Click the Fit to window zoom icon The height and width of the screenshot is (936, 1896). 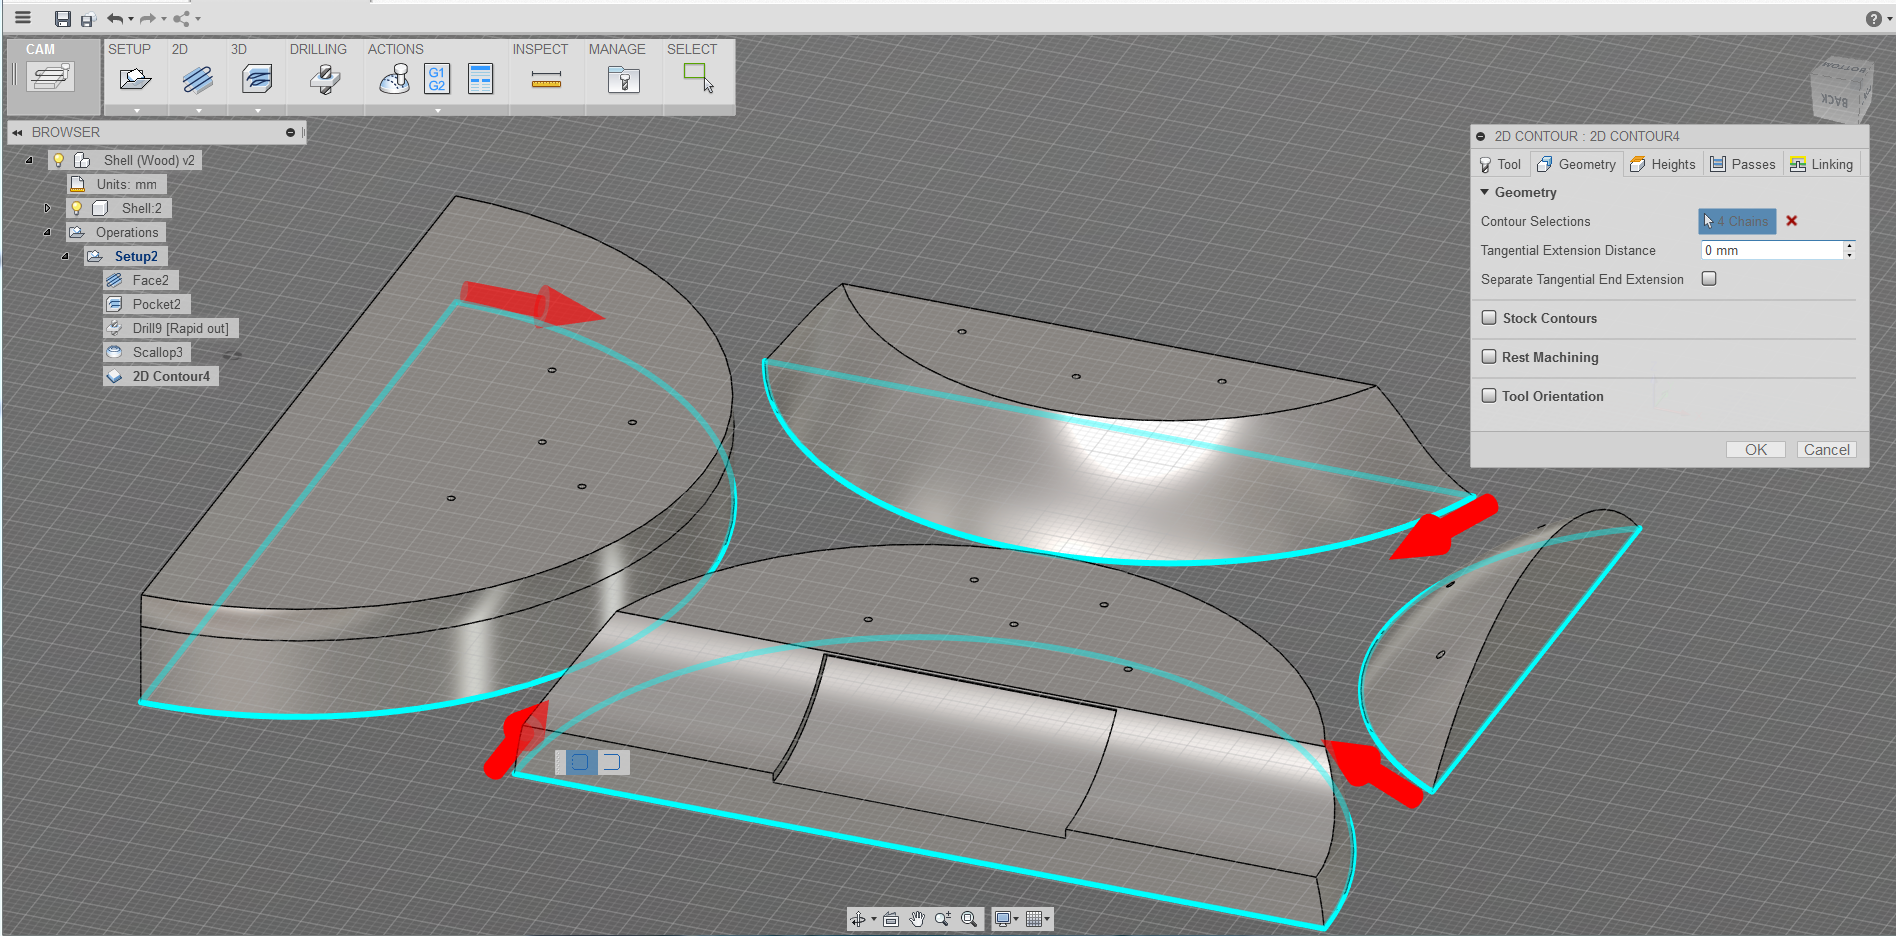(969, 919)
